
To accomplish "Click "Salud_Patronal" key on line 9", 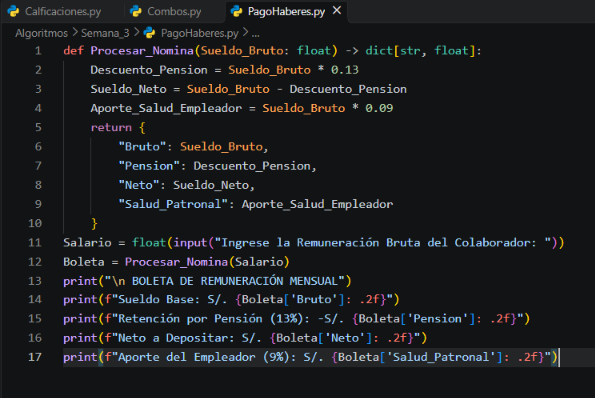I will (173, 204).
